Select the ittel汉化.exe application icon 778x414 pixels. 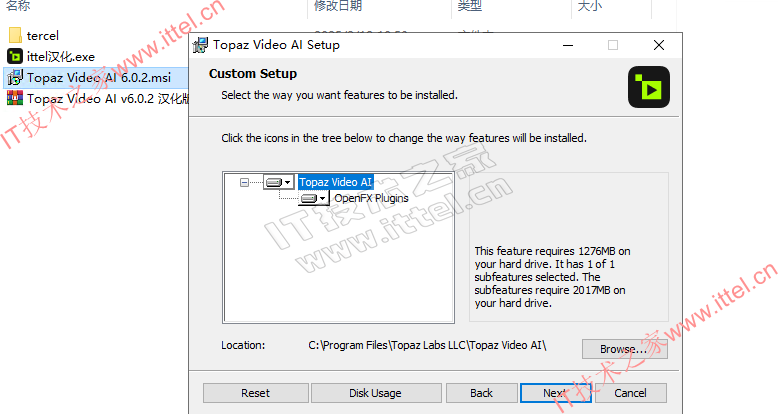[15, 57]
